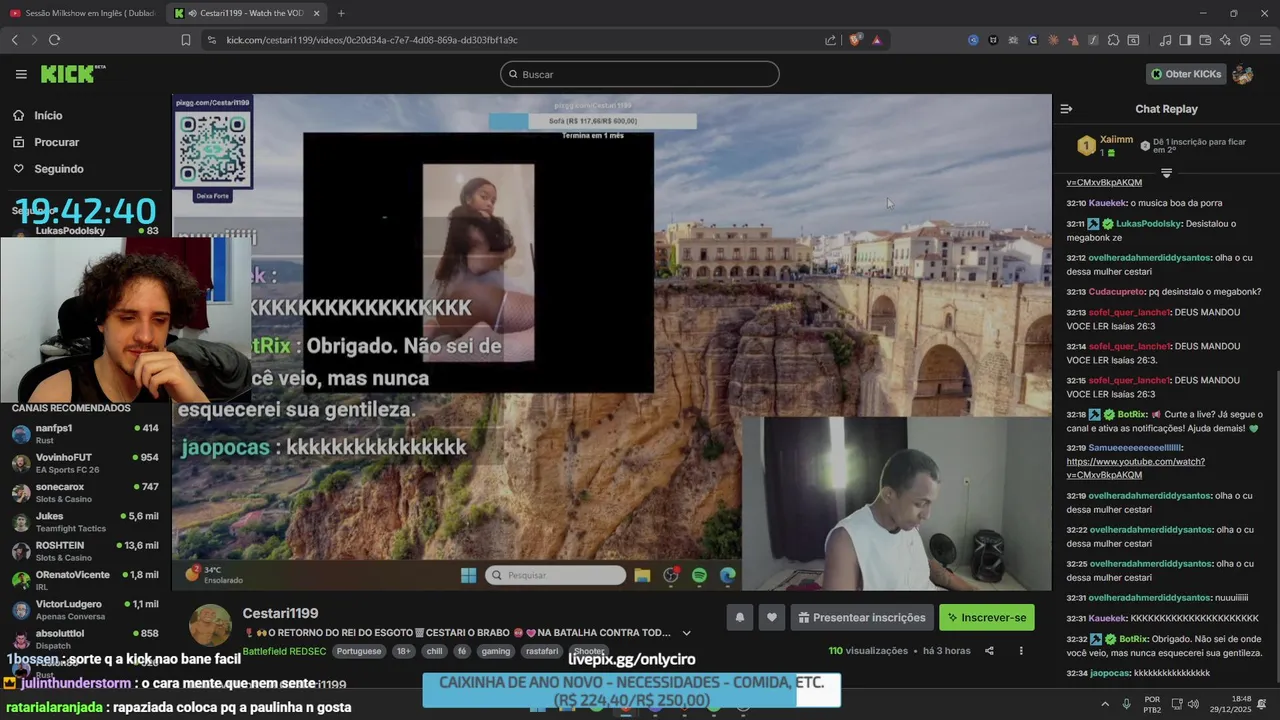Open the G extension icon in the toolbar
The image size is (1280, 720).
point(1033,40)
